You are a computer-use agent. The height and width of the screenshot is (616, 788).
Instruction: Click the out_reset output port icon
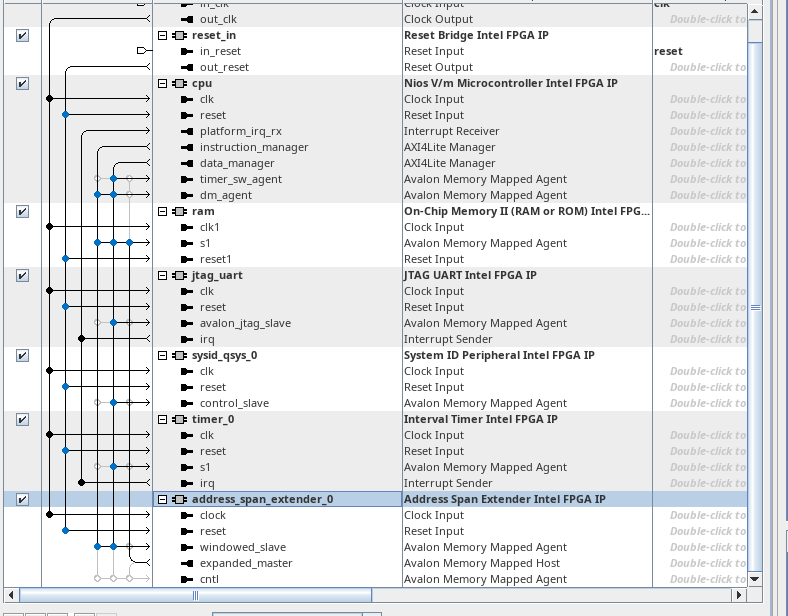187,67
